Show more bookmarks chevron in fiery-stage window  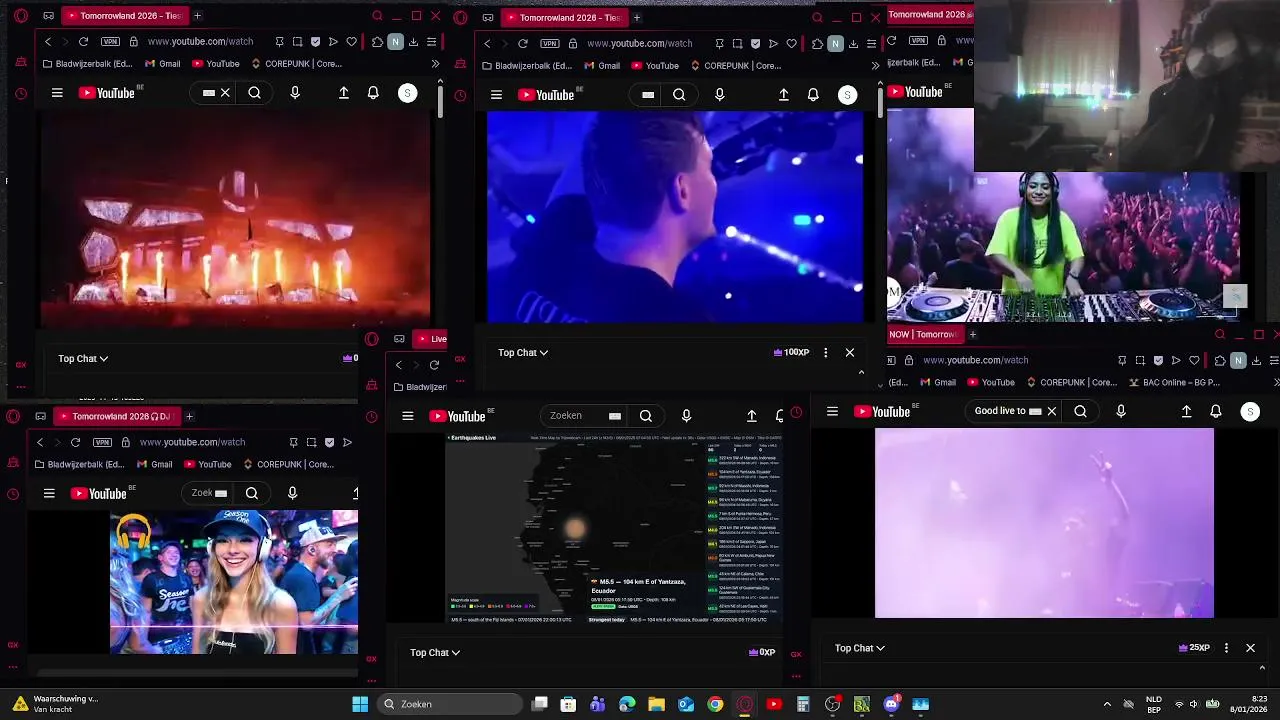pos(435,64)
